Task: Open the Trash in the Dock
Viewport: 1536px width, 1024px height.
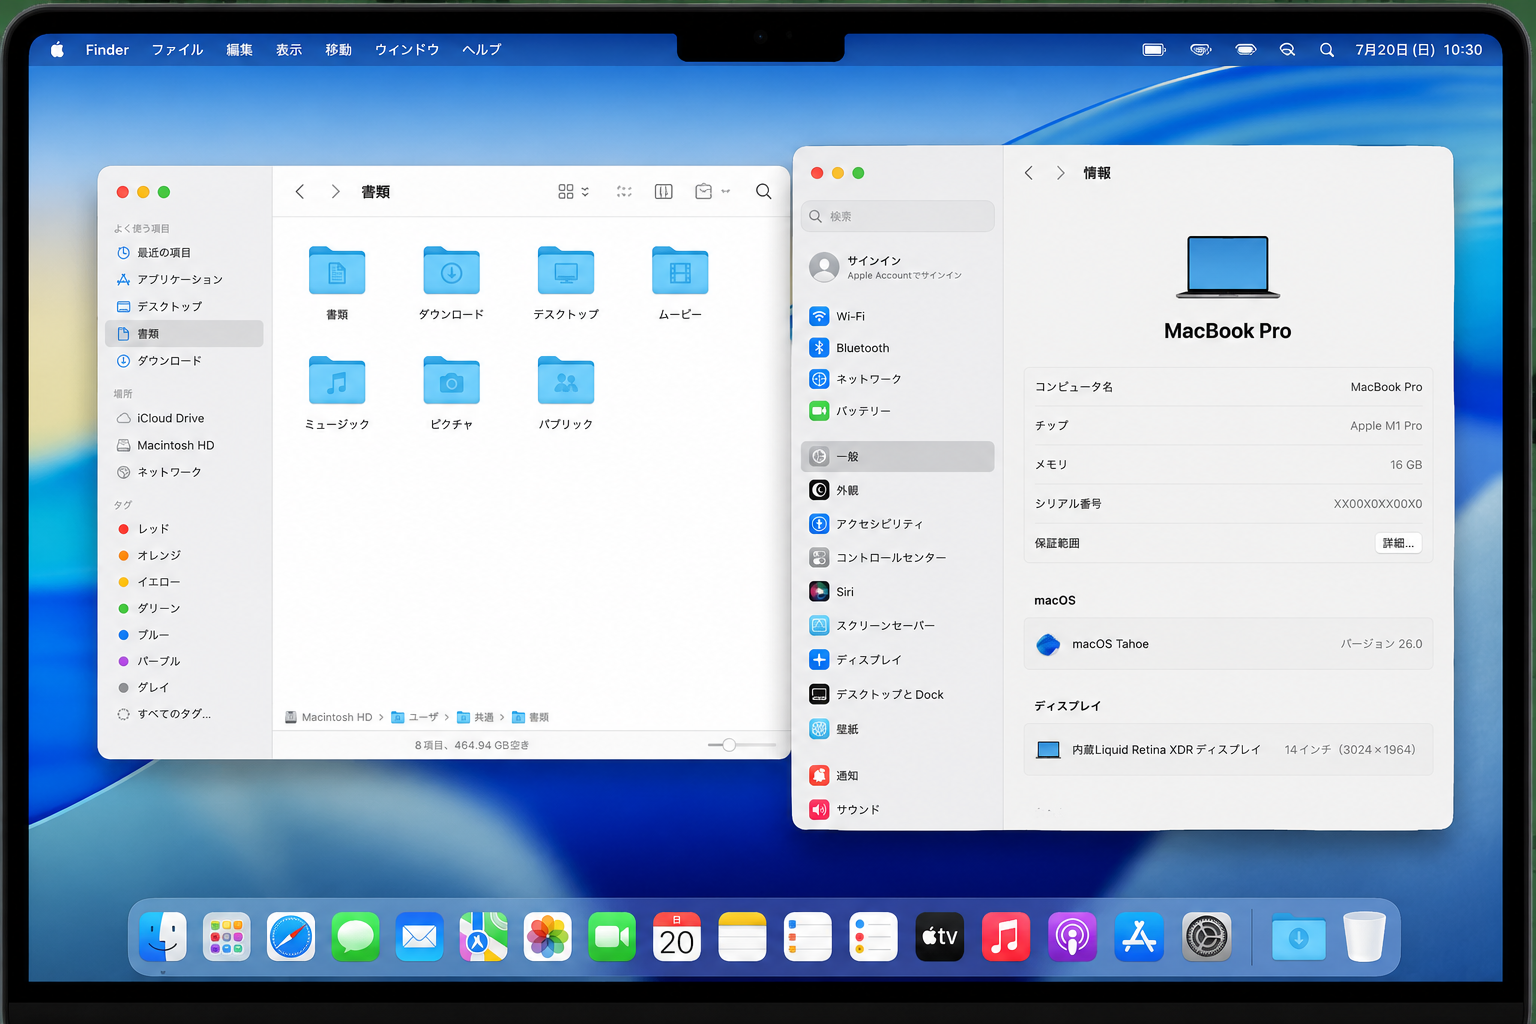Action: (x=1364, y=937)
